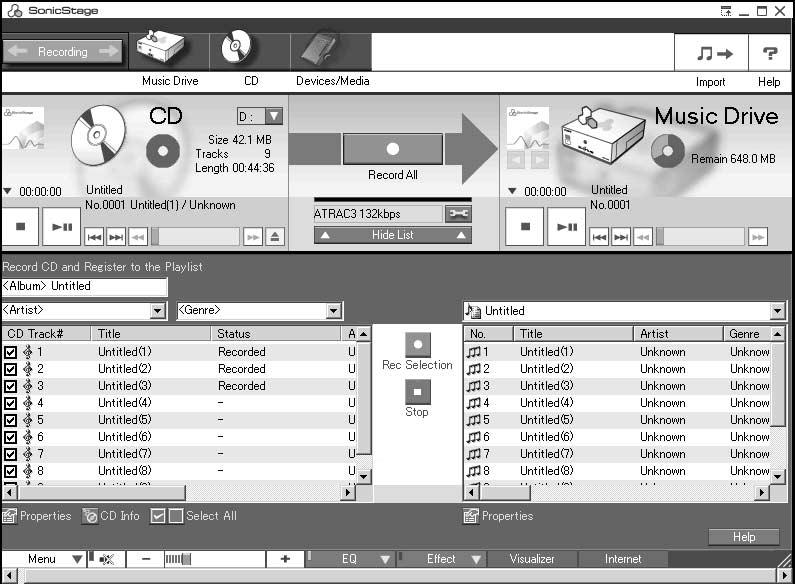Click the Stop recording icon

pyautogui.click(x=418, y=392)
